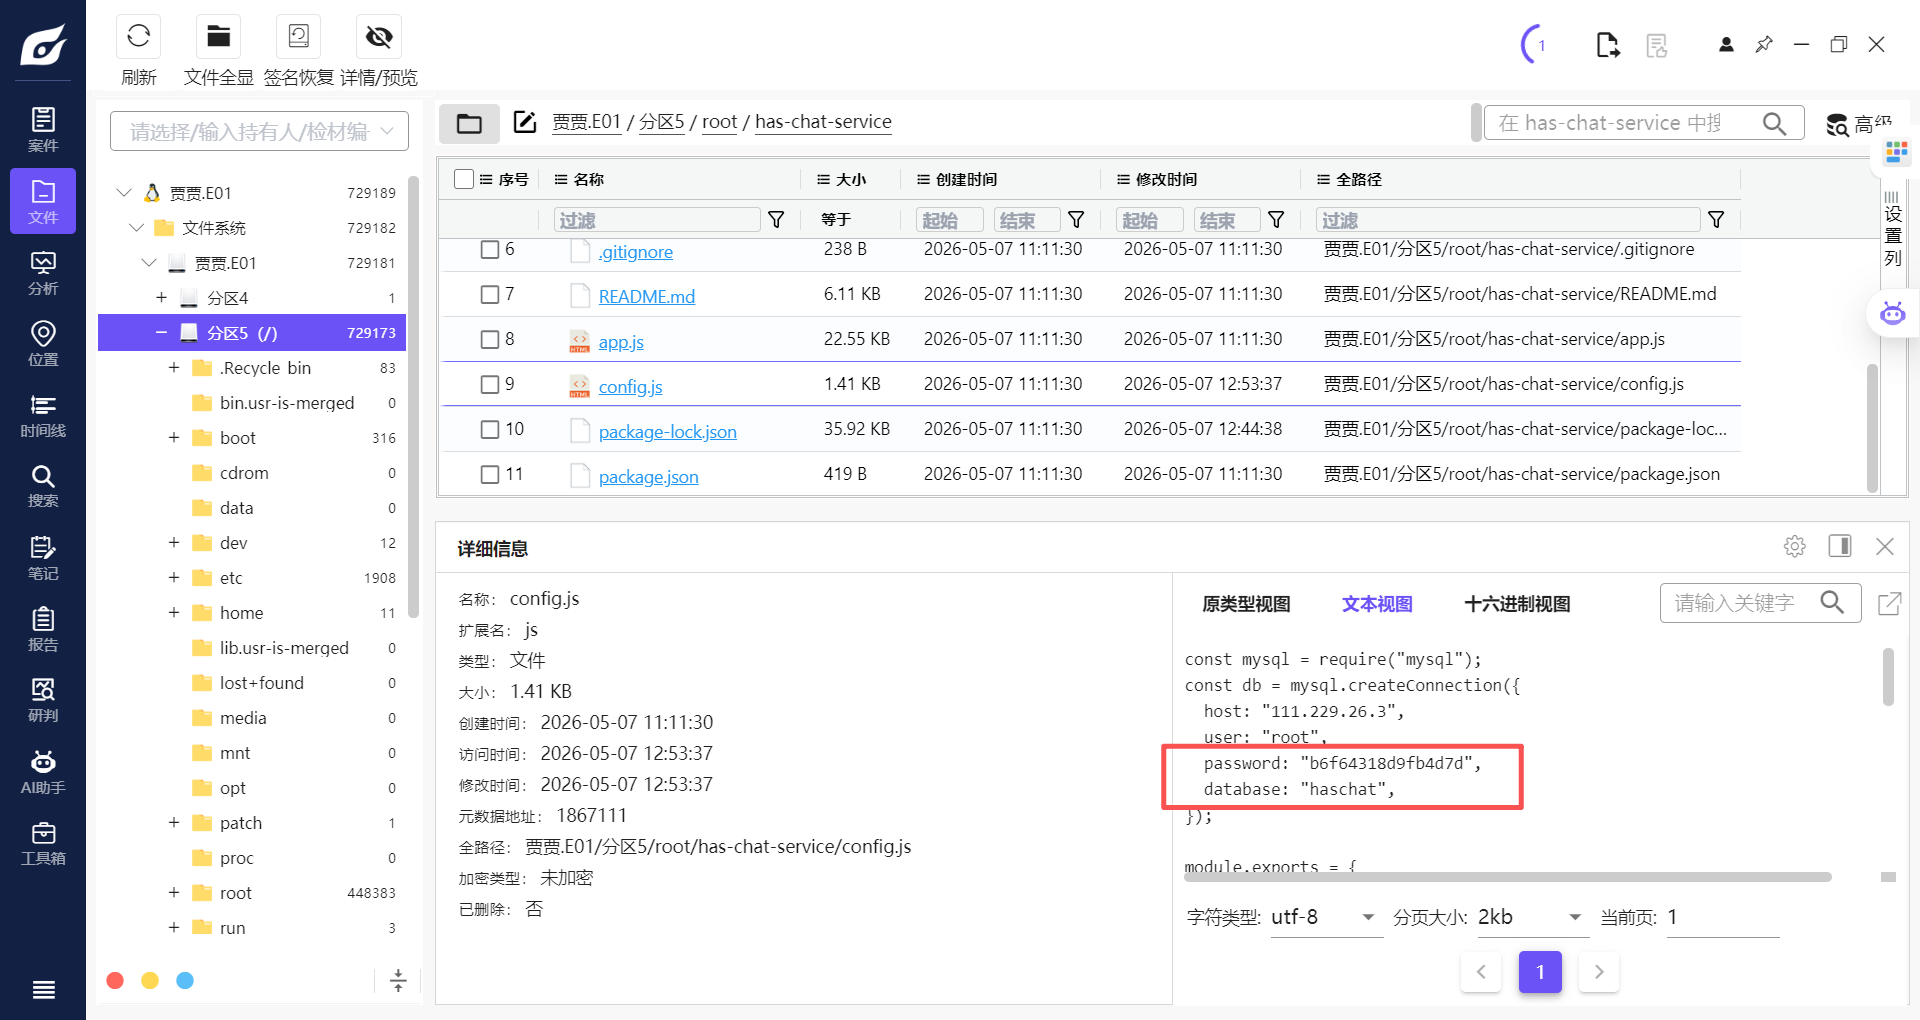Click filter funnel for 名称 column
This screenshot has width=1920, height=1020.
pos(776,219)
